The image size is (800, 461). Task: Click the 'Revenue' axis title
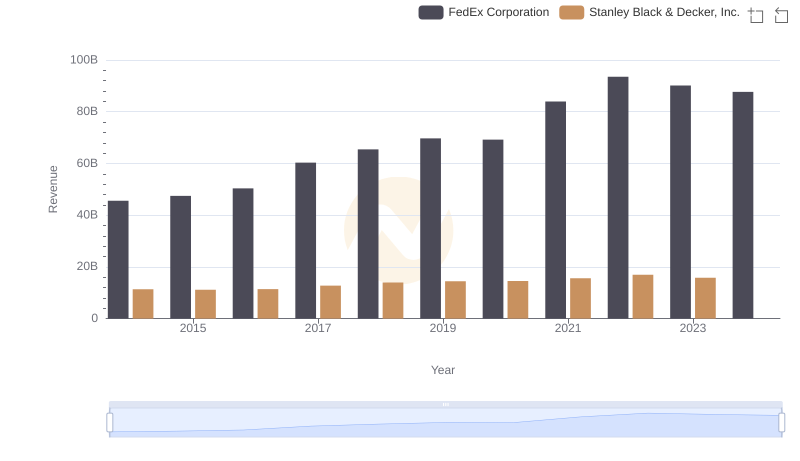[x=53, y=189]
